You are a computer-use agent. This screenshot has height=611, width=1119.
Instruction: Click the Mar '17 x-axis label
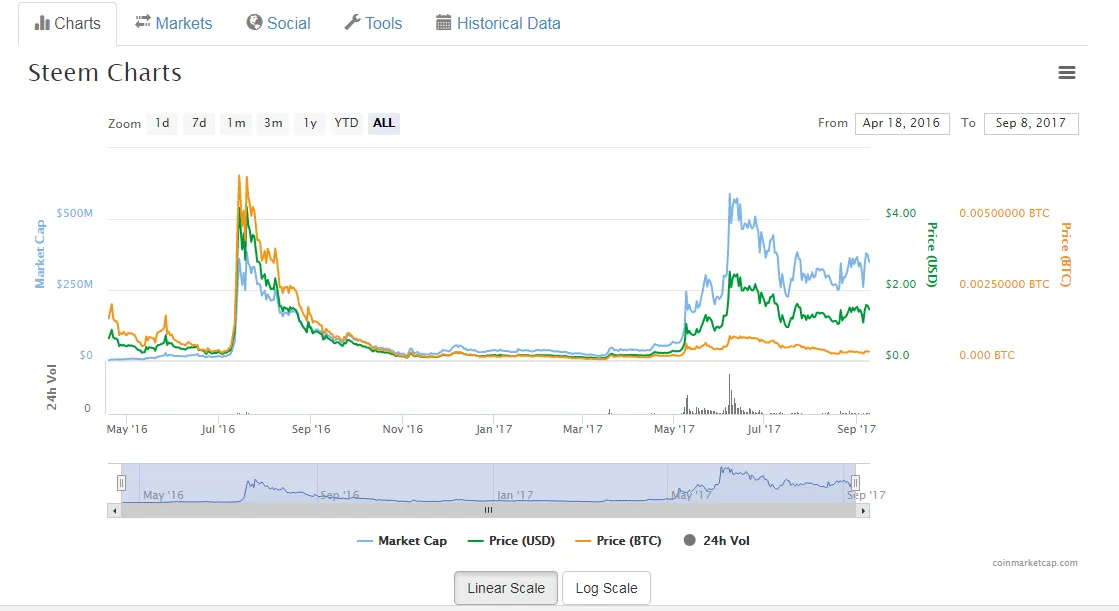[582, 429]
